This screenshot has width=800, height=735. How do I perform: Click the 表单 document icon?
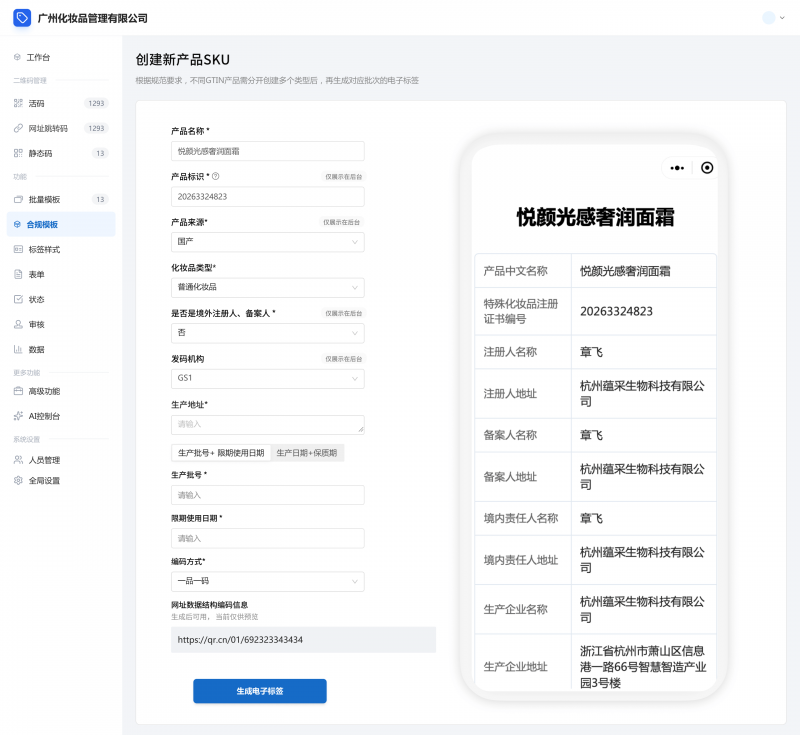point(18,274)
